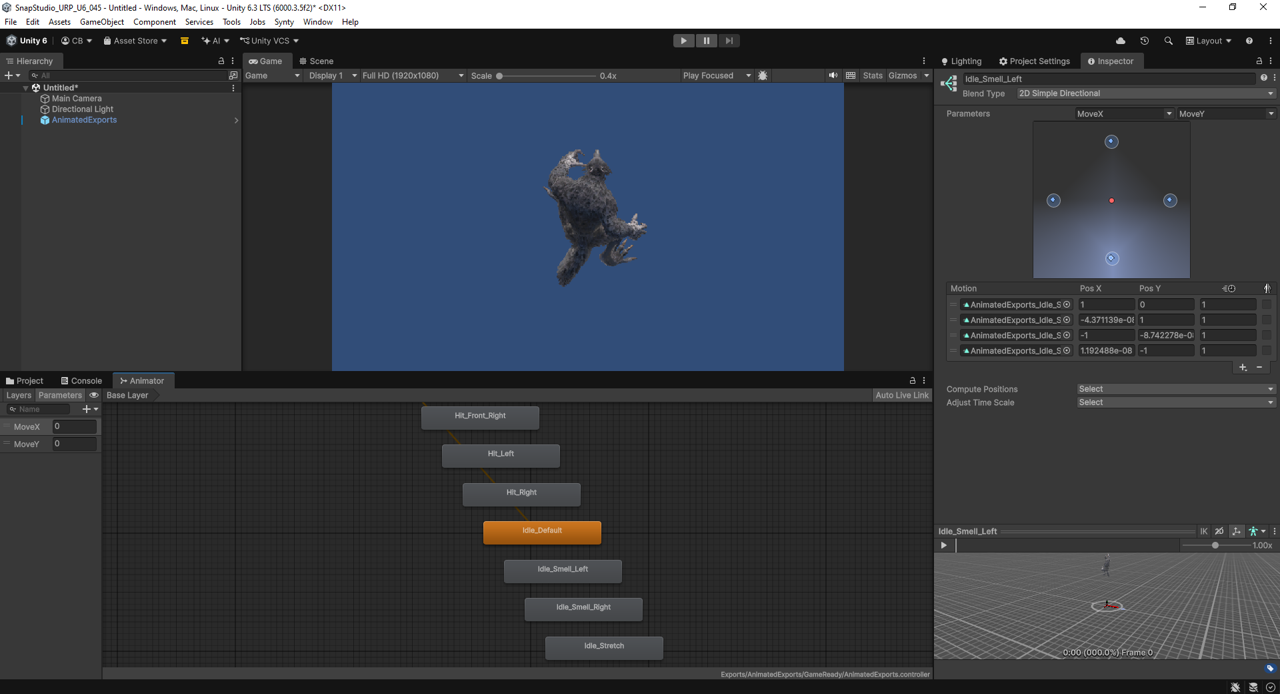This screenshot has height=694, width=1280.
Task: Open the Compute Positions Select dropdown
Action: [1176, 389]
